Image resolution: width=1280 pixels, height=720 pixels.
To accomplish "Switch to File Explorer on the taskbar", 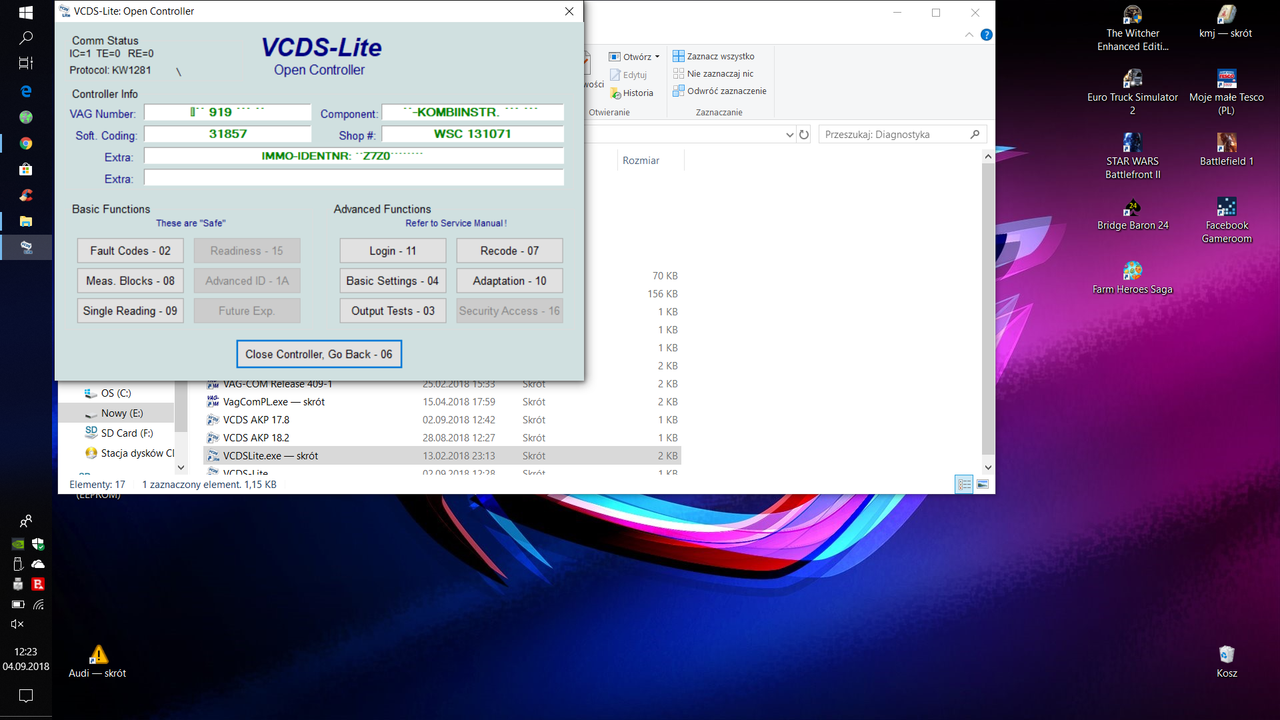I will [26, 221].
